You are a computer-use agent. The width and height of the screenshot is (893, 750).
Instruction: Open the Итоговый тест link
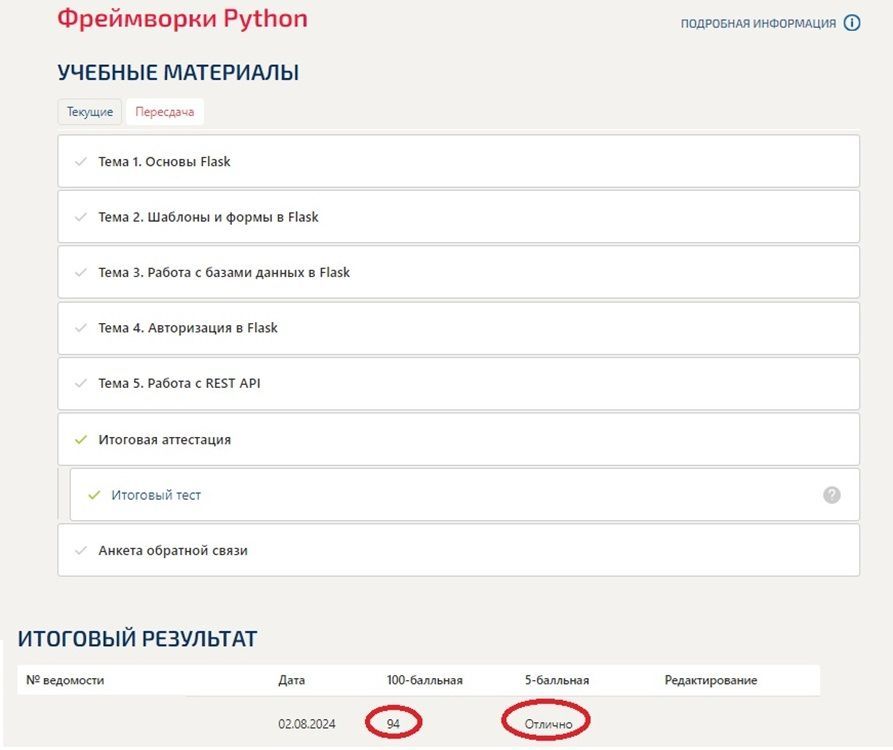[x=156, y=495]
